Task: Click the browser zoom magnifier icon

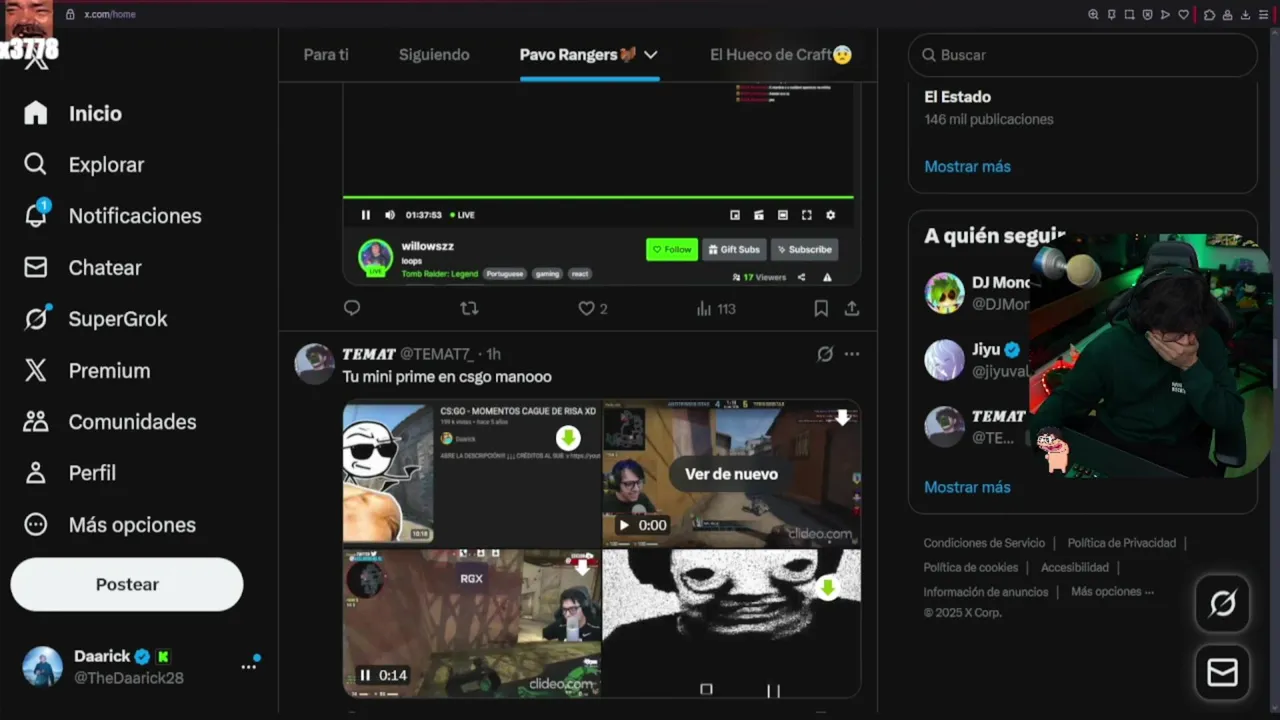Action: click(1093, 14)
